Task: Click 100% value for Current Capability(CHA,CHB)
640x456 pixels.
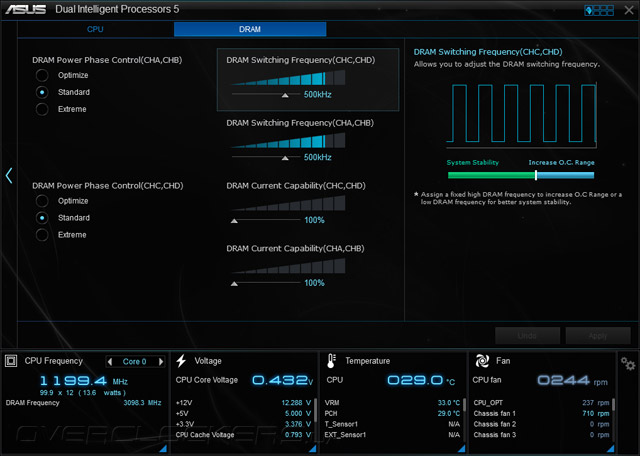Action: click(x=314, y=283)
